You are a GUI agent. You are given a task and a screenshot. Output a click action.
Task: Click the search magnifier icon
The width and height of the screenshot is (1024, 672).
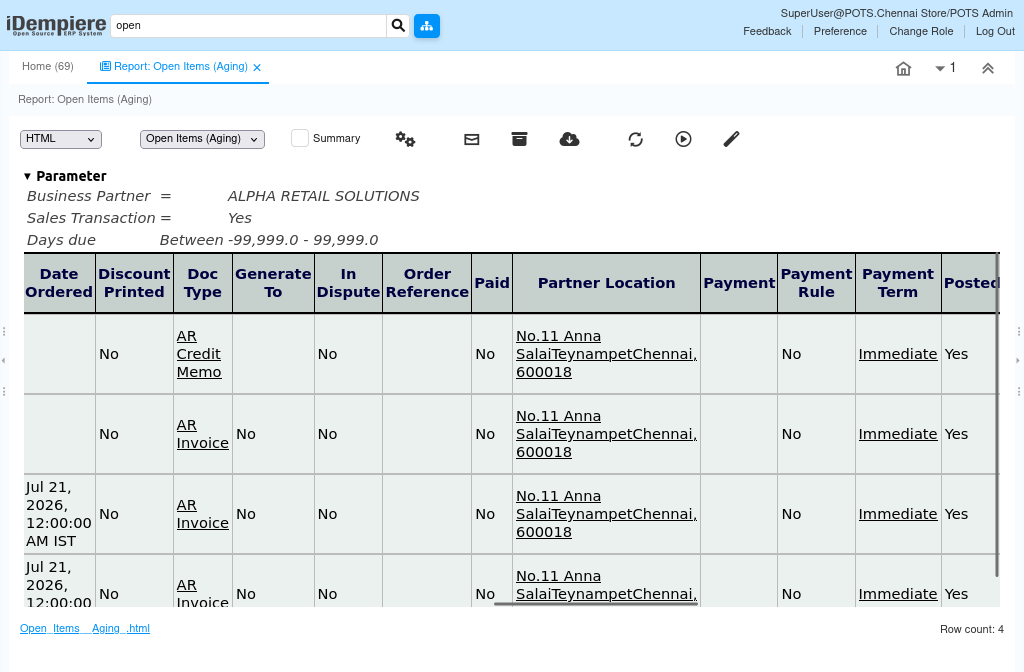click(398, 25)
